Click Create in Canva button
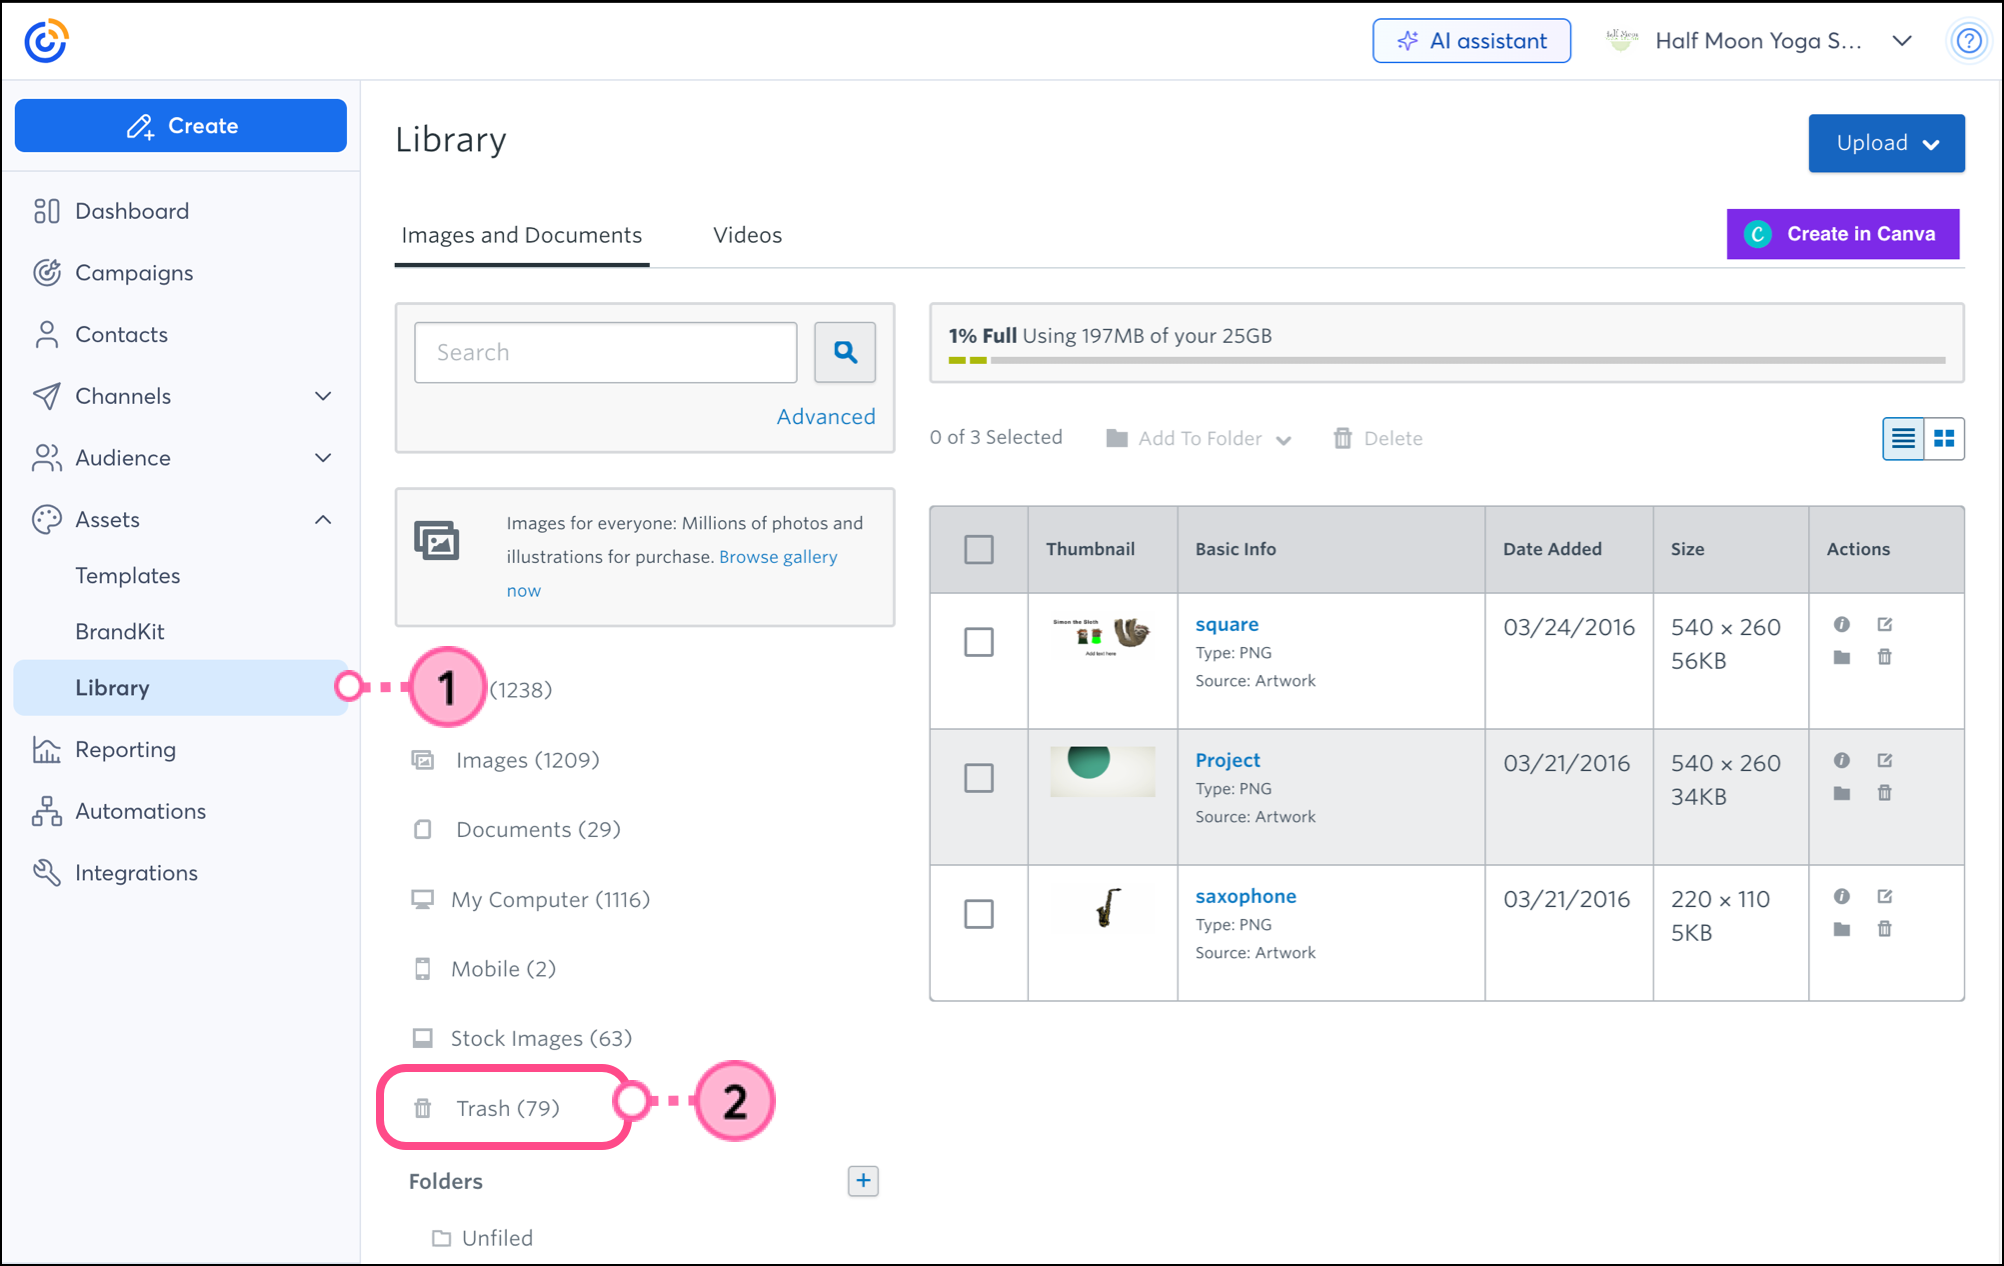This screenshot has width=2004, height=1266. [x=1842, y=234]
